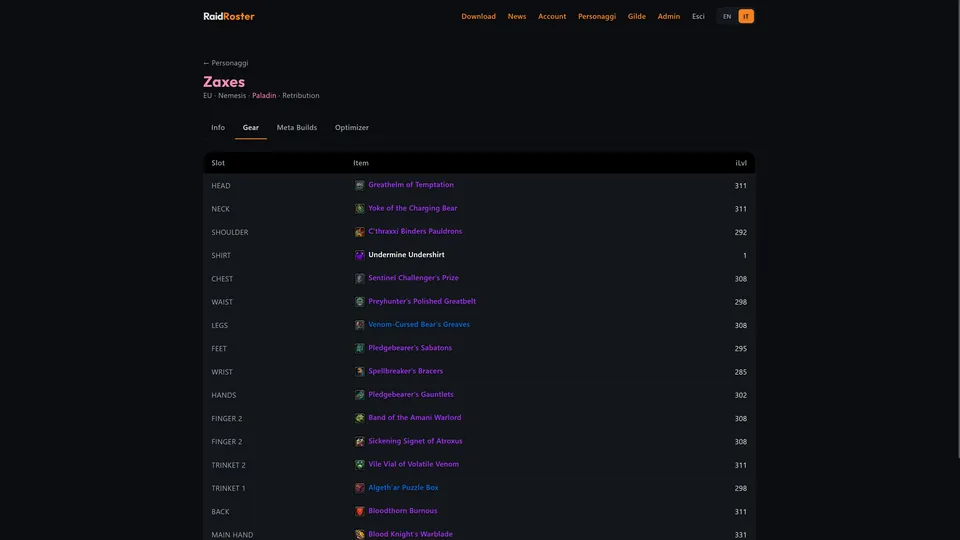Click the Item column header

(x=361, y=163)
